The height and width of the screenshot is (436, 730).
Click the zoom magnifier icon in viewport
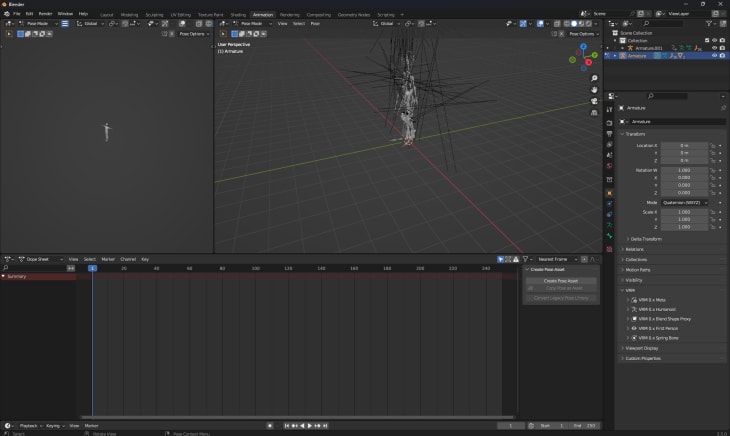[594, 78]
